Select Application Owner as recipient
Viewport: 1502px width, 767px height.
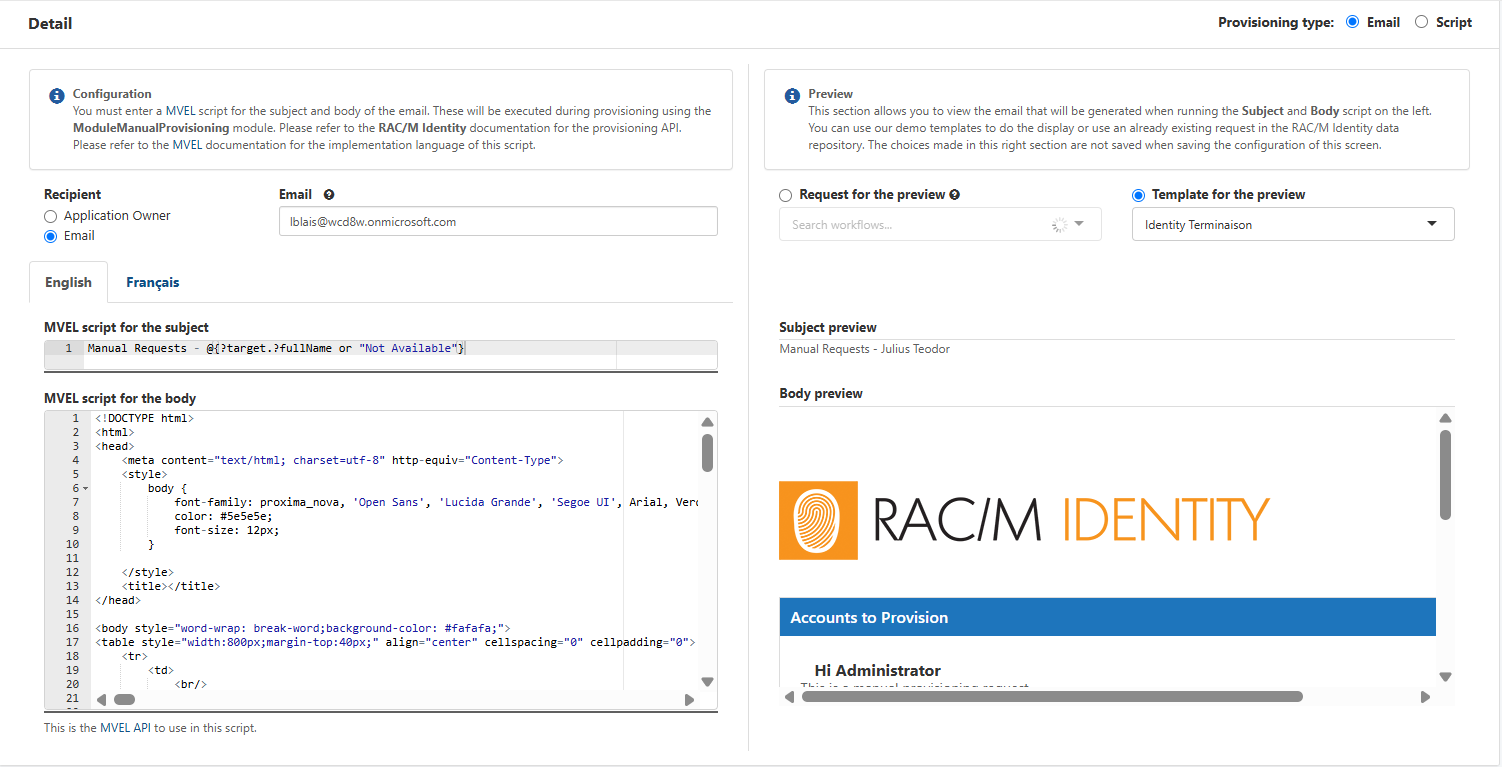tap(51, 216)
